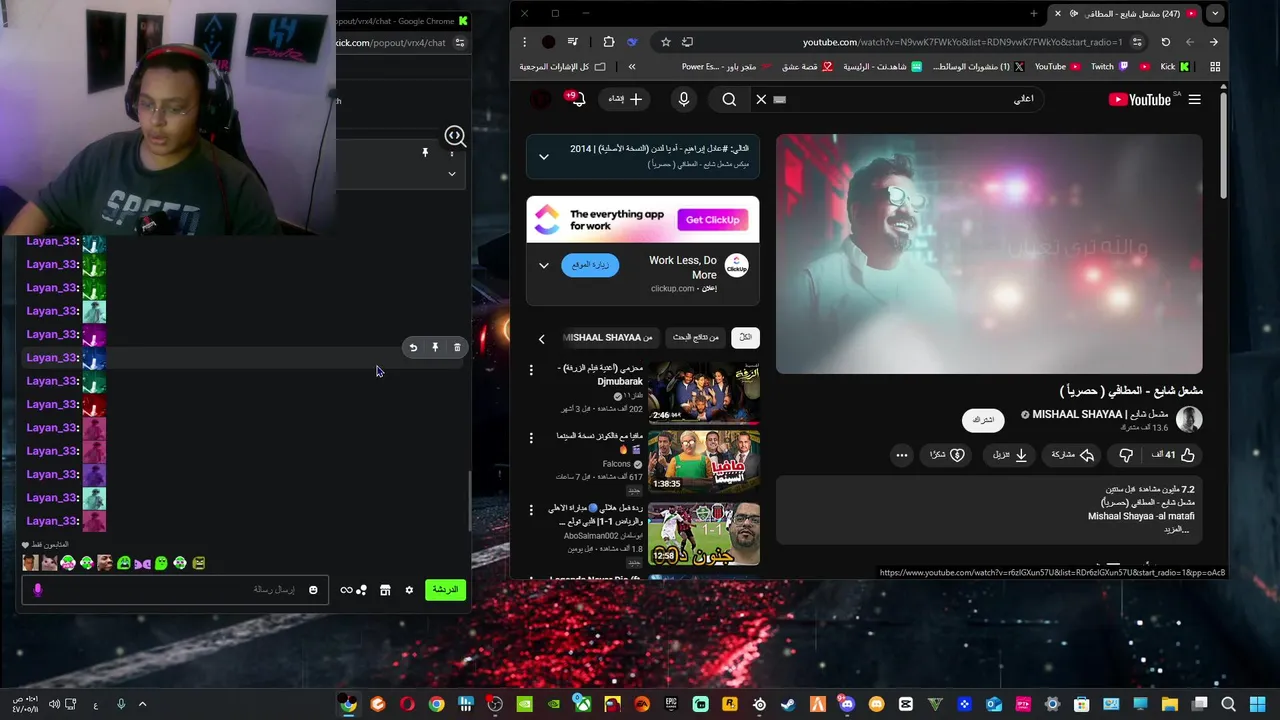Open the Twitch bookmark
Viewport: 1280px width, 720px height.
pos(1109,67)
